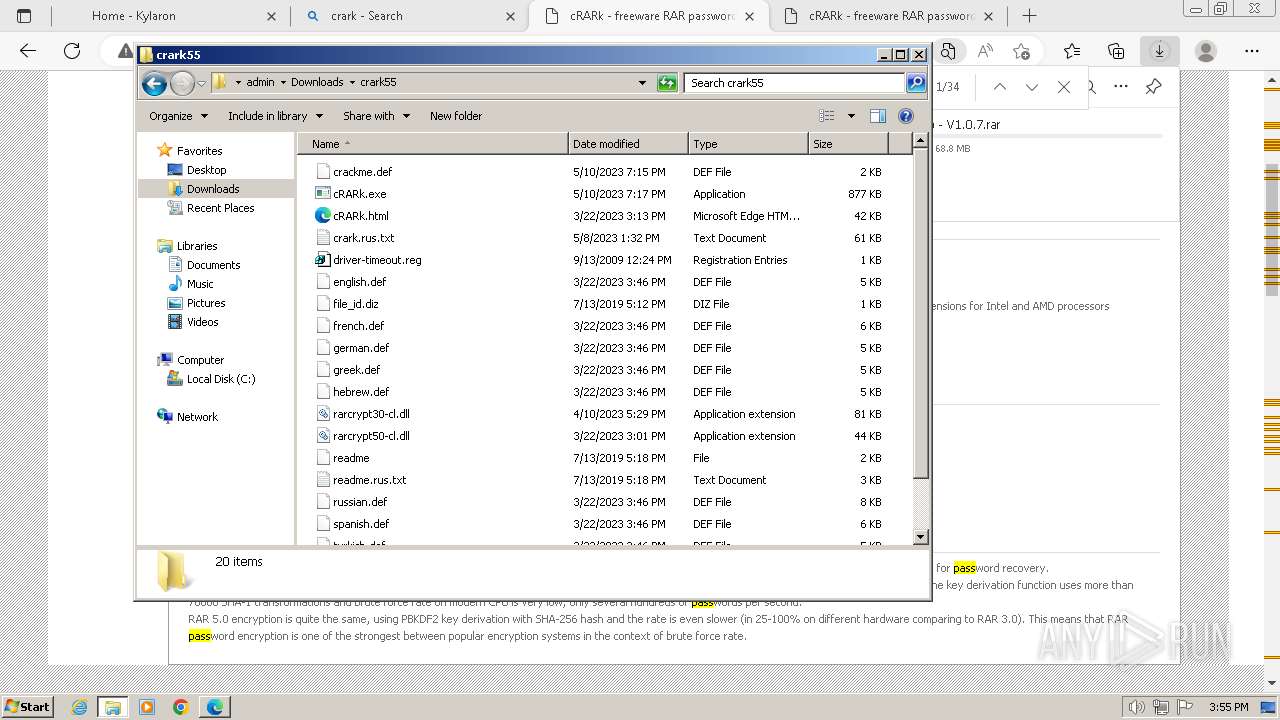Expand the views dropdown arrow

851,116
